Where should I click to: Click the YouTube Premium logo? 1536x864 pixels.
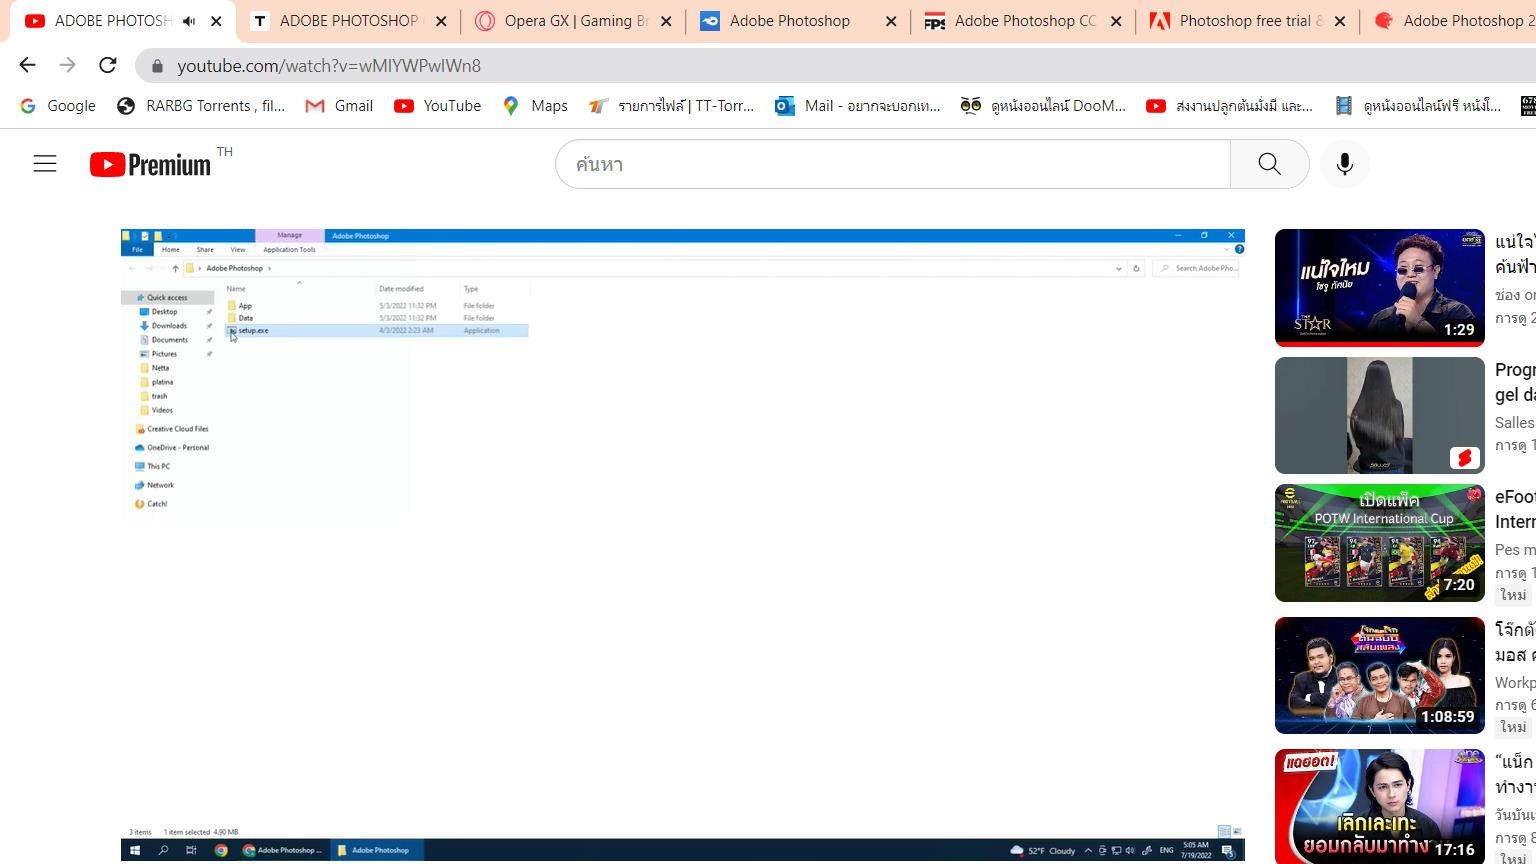(x=151, y=165)
